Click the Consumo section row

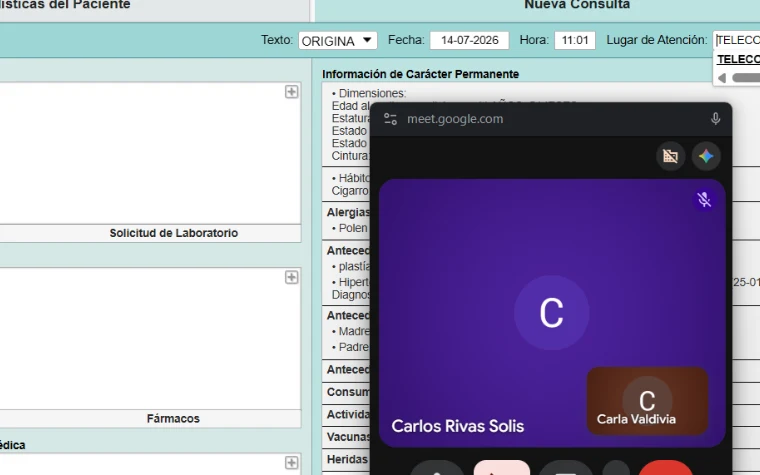(x=348, y=392)
